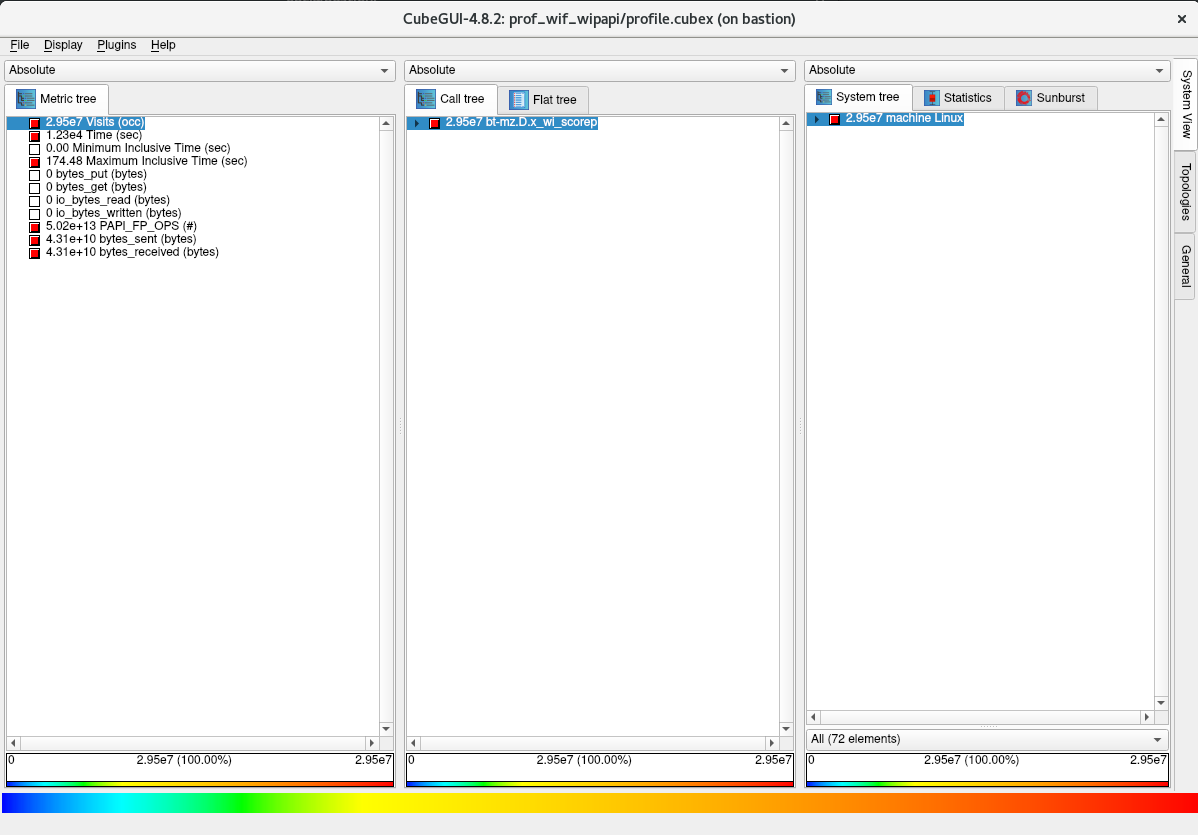Click the box next to io_bytes_read metric
The image size is (1198, 835).
click(35, 201)
